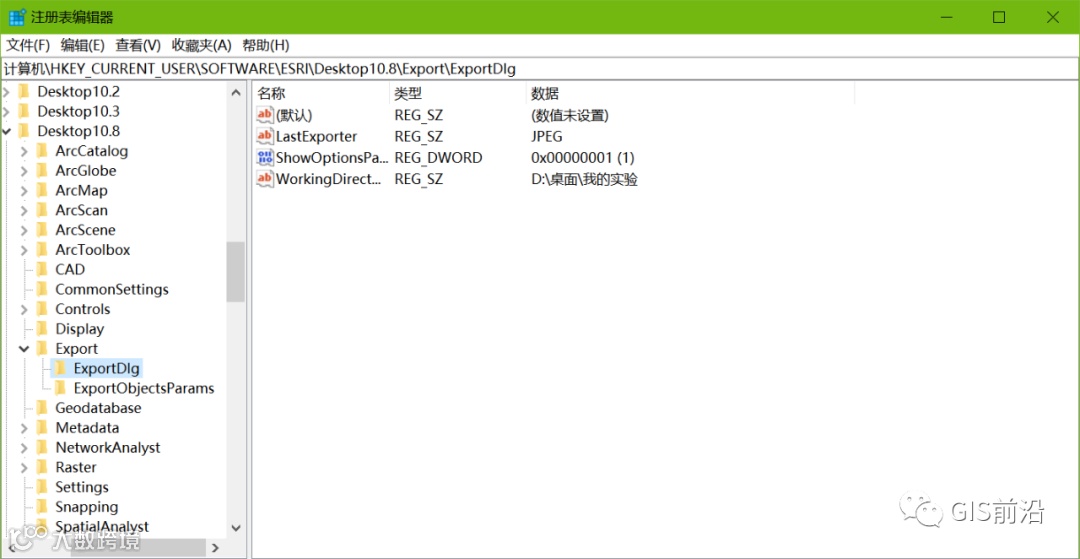1080x559 pixels.
Task: Click the Display folder icon
Action: tap(42, 329)
